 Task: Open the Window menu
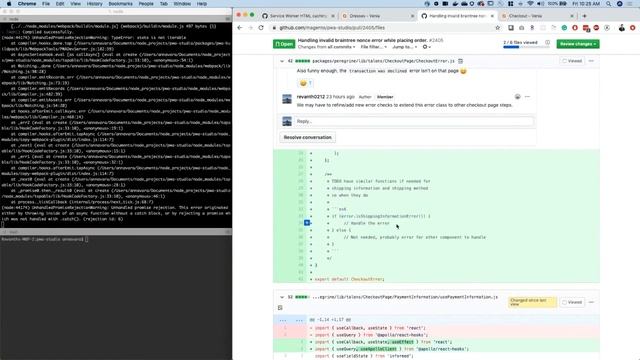pos(182,4)
